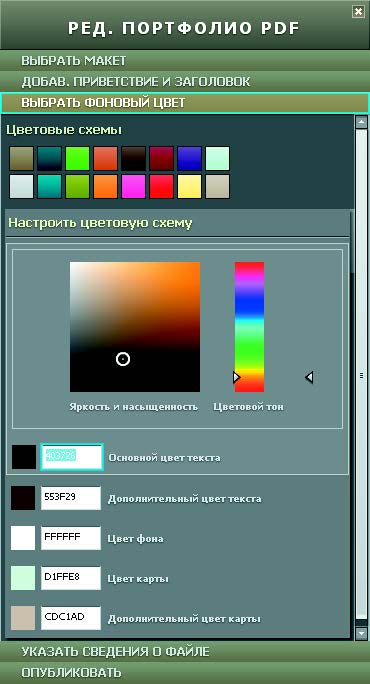Toggle Настроить цветовую схему header
This screenshot has height=684, width=370.
tap(178, 223)
